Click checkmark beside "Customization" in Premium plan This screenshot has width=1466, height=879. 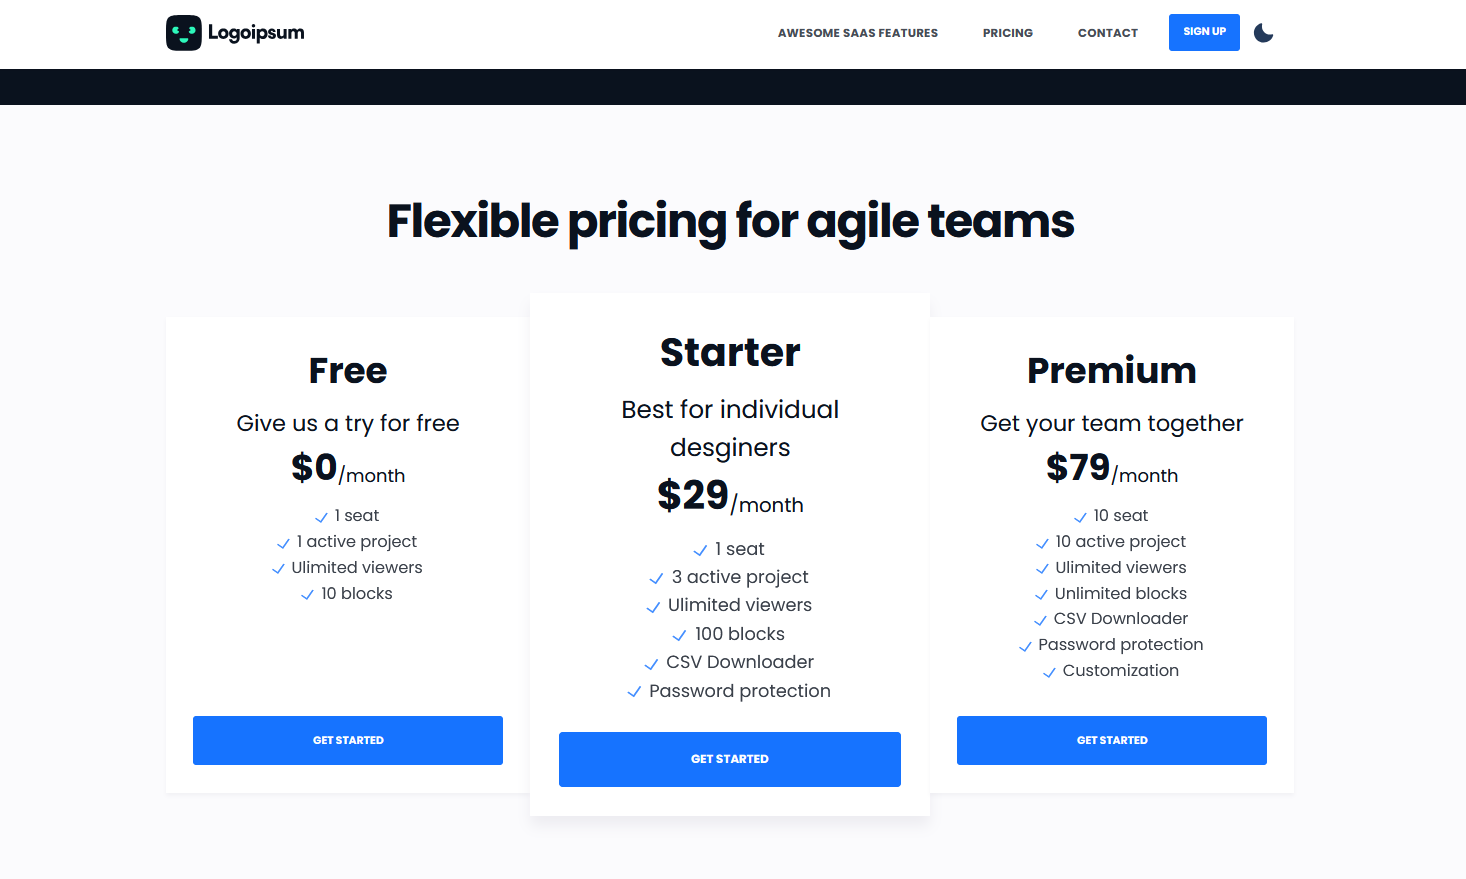click(x=1049, y=671)
